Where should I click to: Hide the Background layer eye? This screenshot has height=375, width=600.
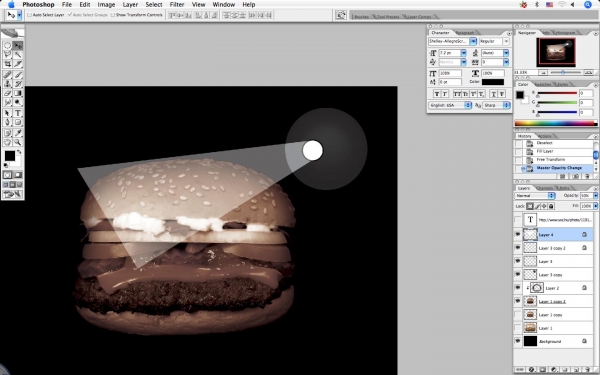point(518,341)
